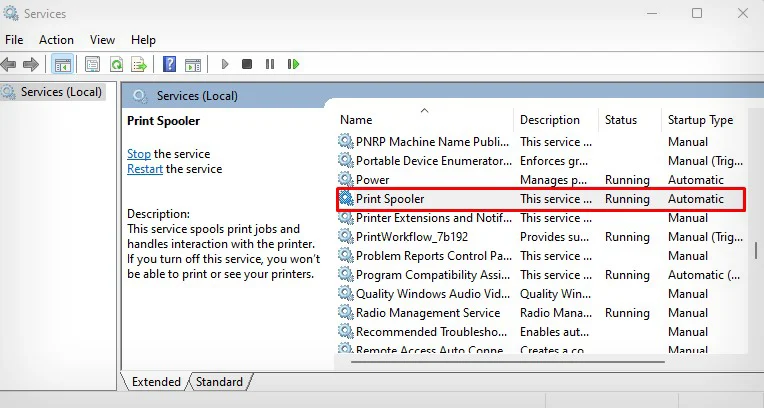Click gear icon of Power service
This screenshot has width=764, height=408.
pyautogui.click(x=346, y=179)
